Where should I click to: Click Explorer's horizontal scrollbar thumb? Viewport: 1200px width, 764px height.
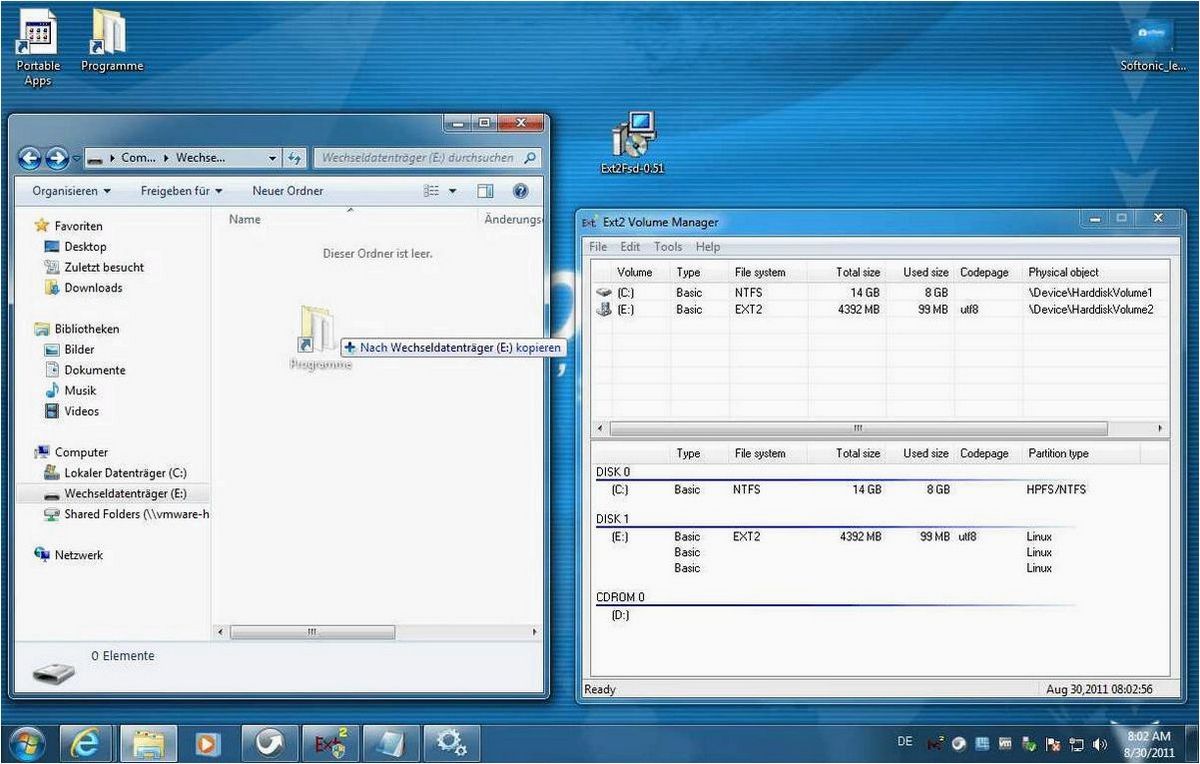313,632
